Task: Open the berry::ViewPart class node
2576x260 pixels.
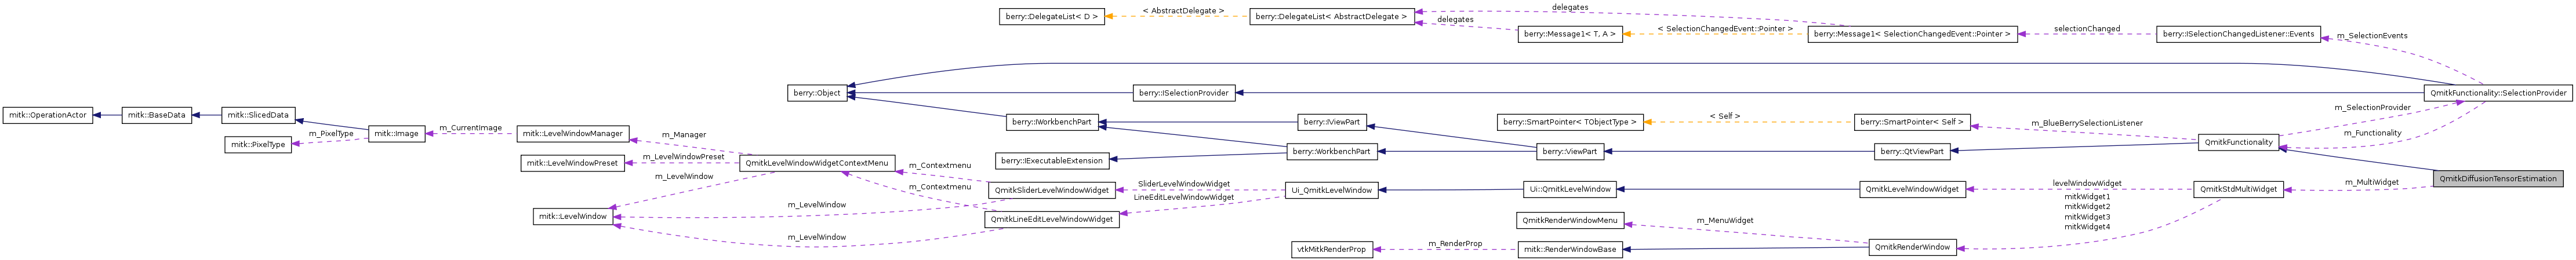Action: (x=1570, y=152)
